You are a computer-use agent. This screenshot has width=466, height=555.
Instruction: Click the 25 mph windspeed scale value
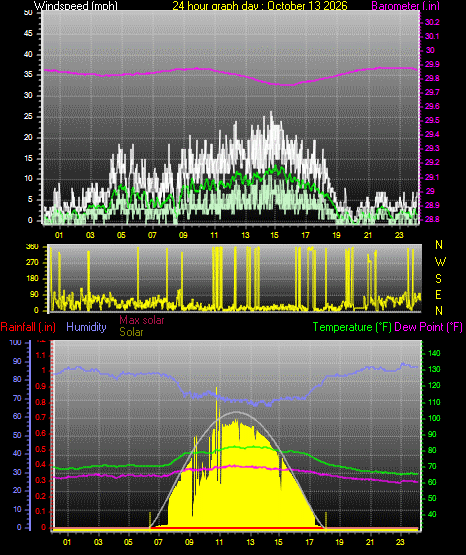pyautogui.click(x=28, y=116)
